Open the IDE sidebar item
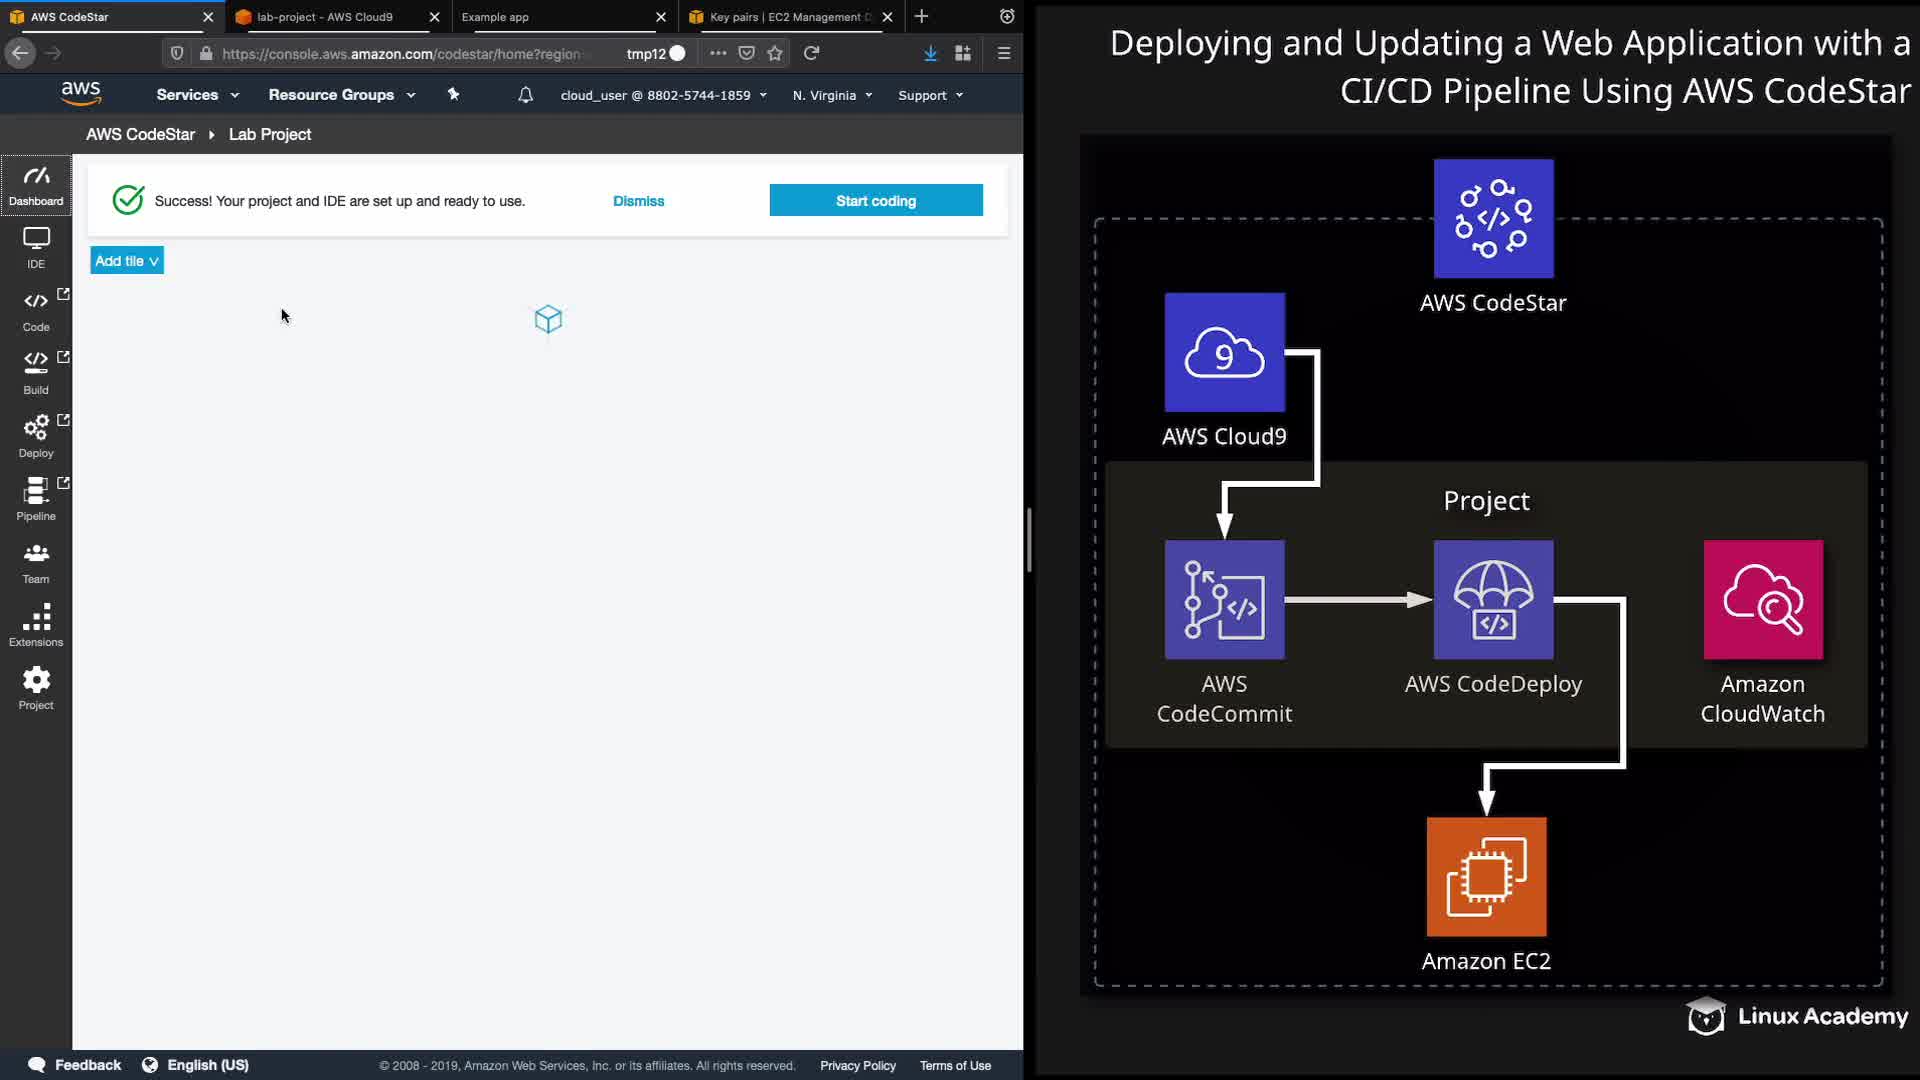Viewport: 1920px width, 1080px height. [x=36, y=247]
